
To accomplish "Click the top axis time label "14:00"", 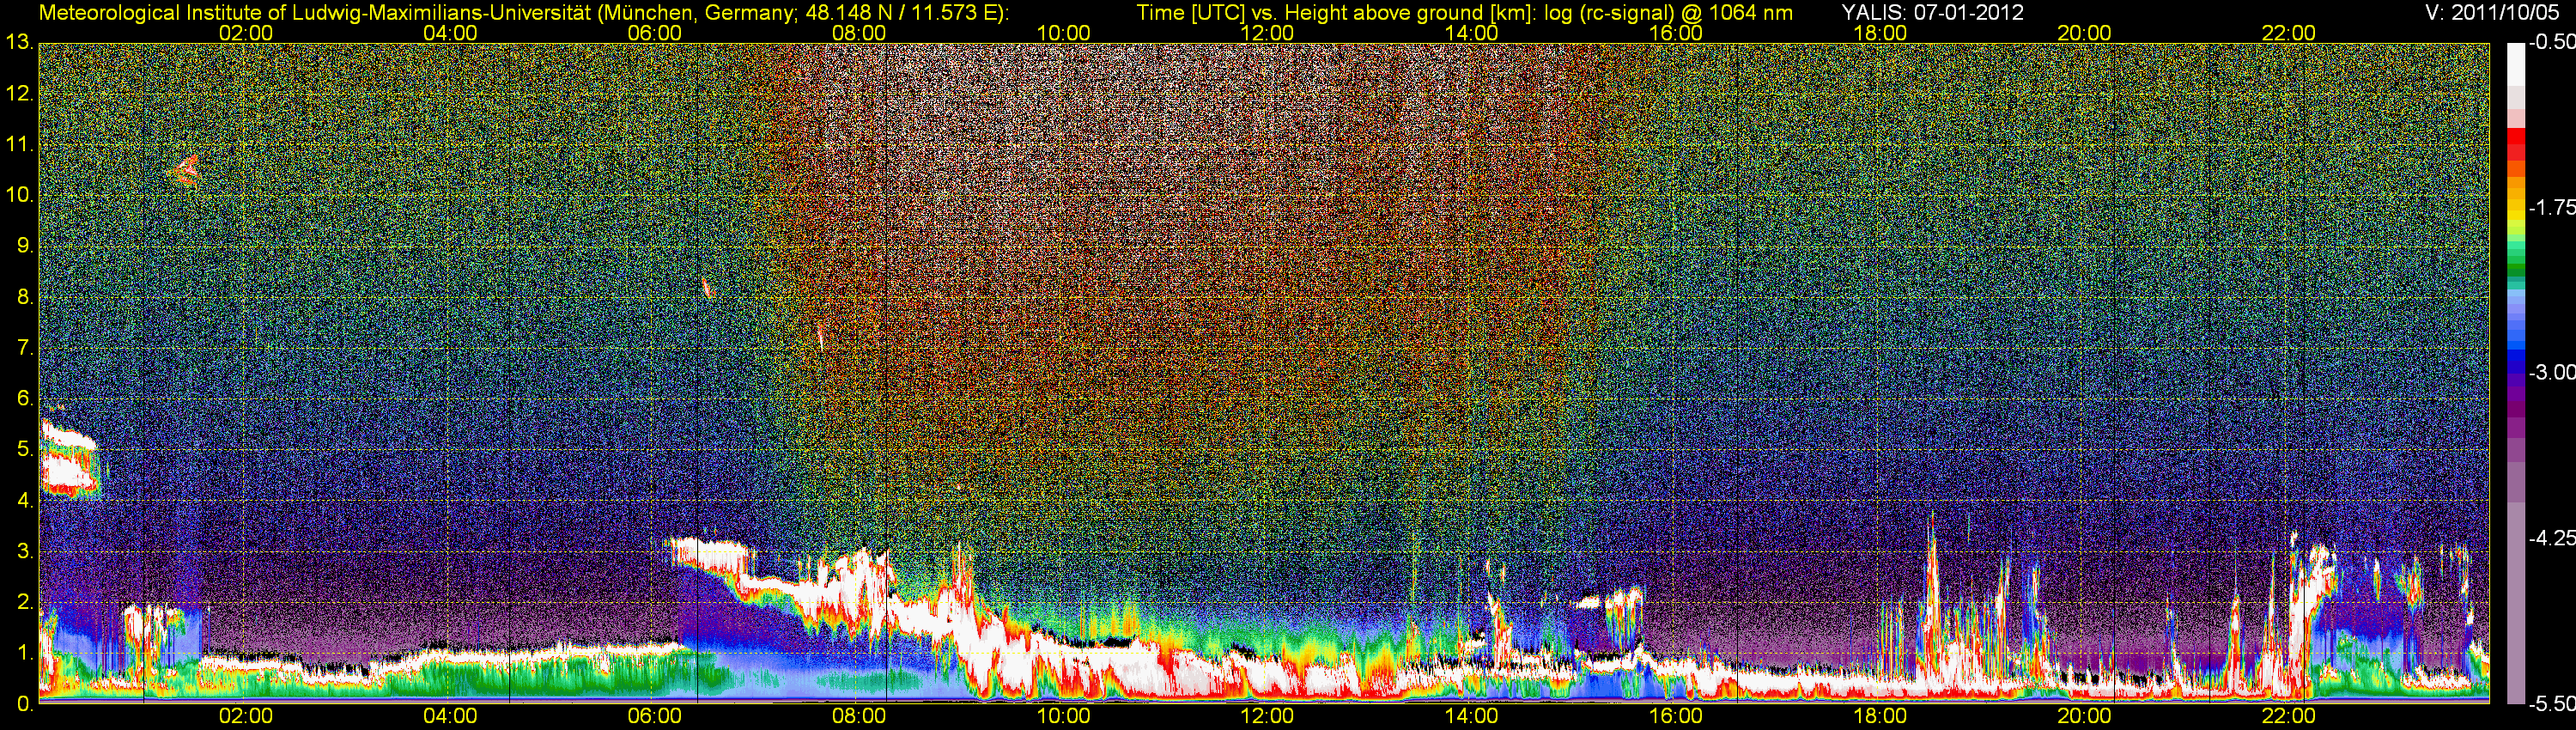I will (x=1472, y=33).
